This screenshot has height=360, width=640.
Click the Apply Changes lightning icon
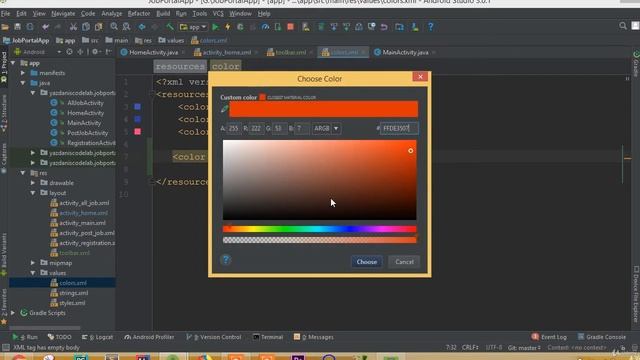point(228,27)
